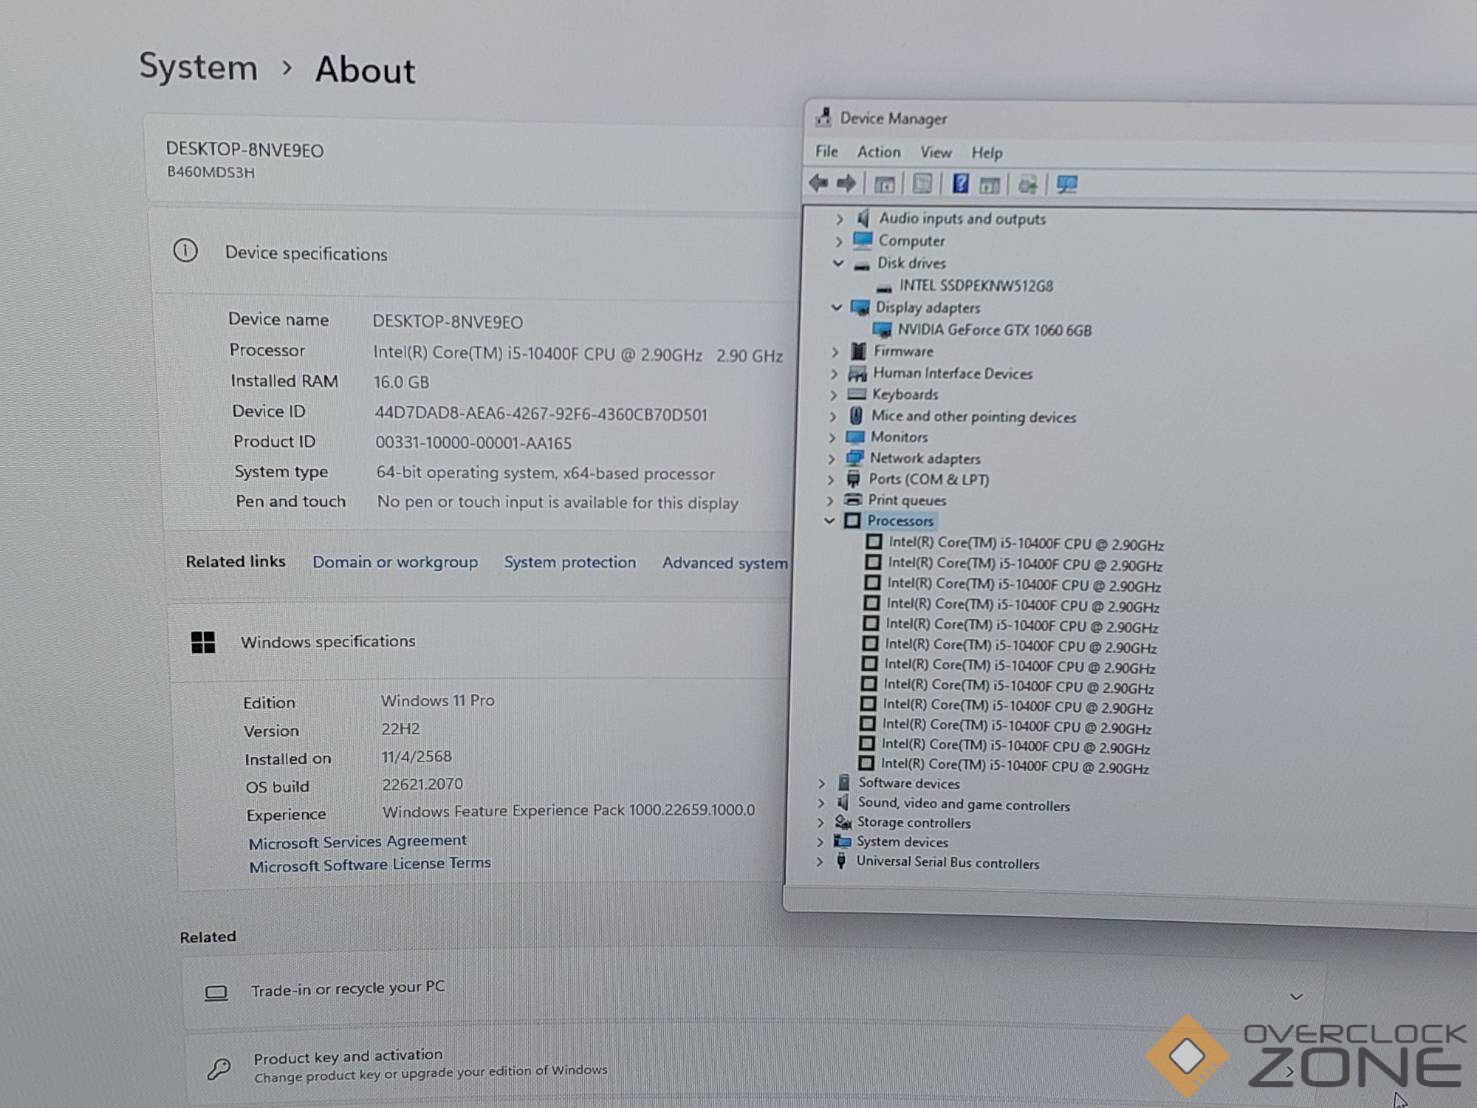Click the Windows Feature Experience Pack text

pos(569,810)
